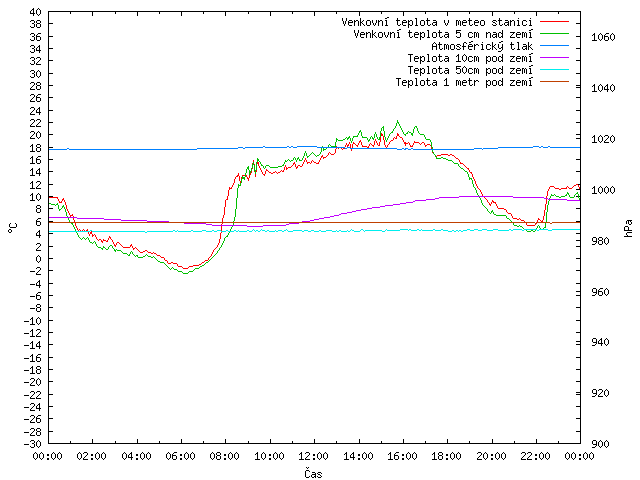Click the red line sample for meteo stanici
Image resolution: width=640 pixels, height=480 pixels.
click(x=554, y=22)
